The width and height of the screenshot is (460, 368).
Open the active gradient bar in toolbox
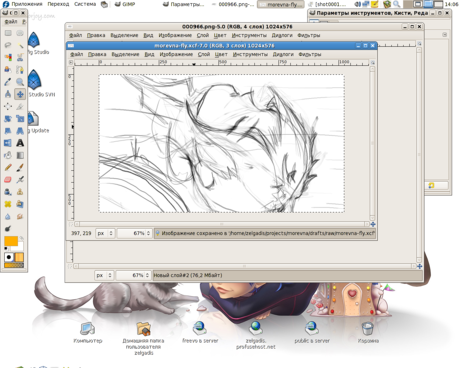(x=14, y=265)
